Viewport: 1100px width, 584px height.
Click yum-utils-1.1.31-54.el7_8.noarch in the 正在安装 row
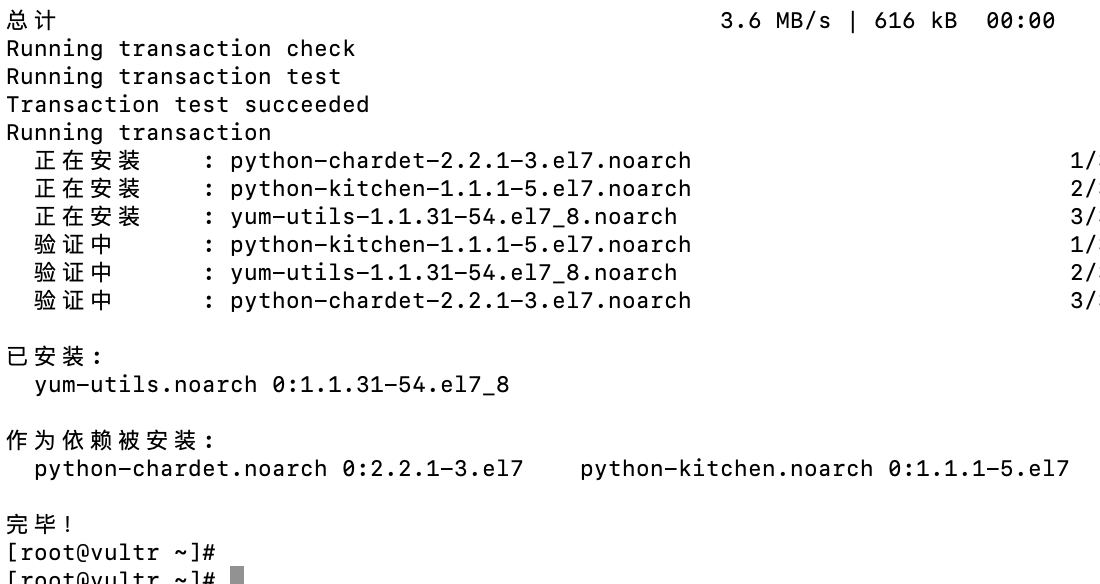[453, 217]
